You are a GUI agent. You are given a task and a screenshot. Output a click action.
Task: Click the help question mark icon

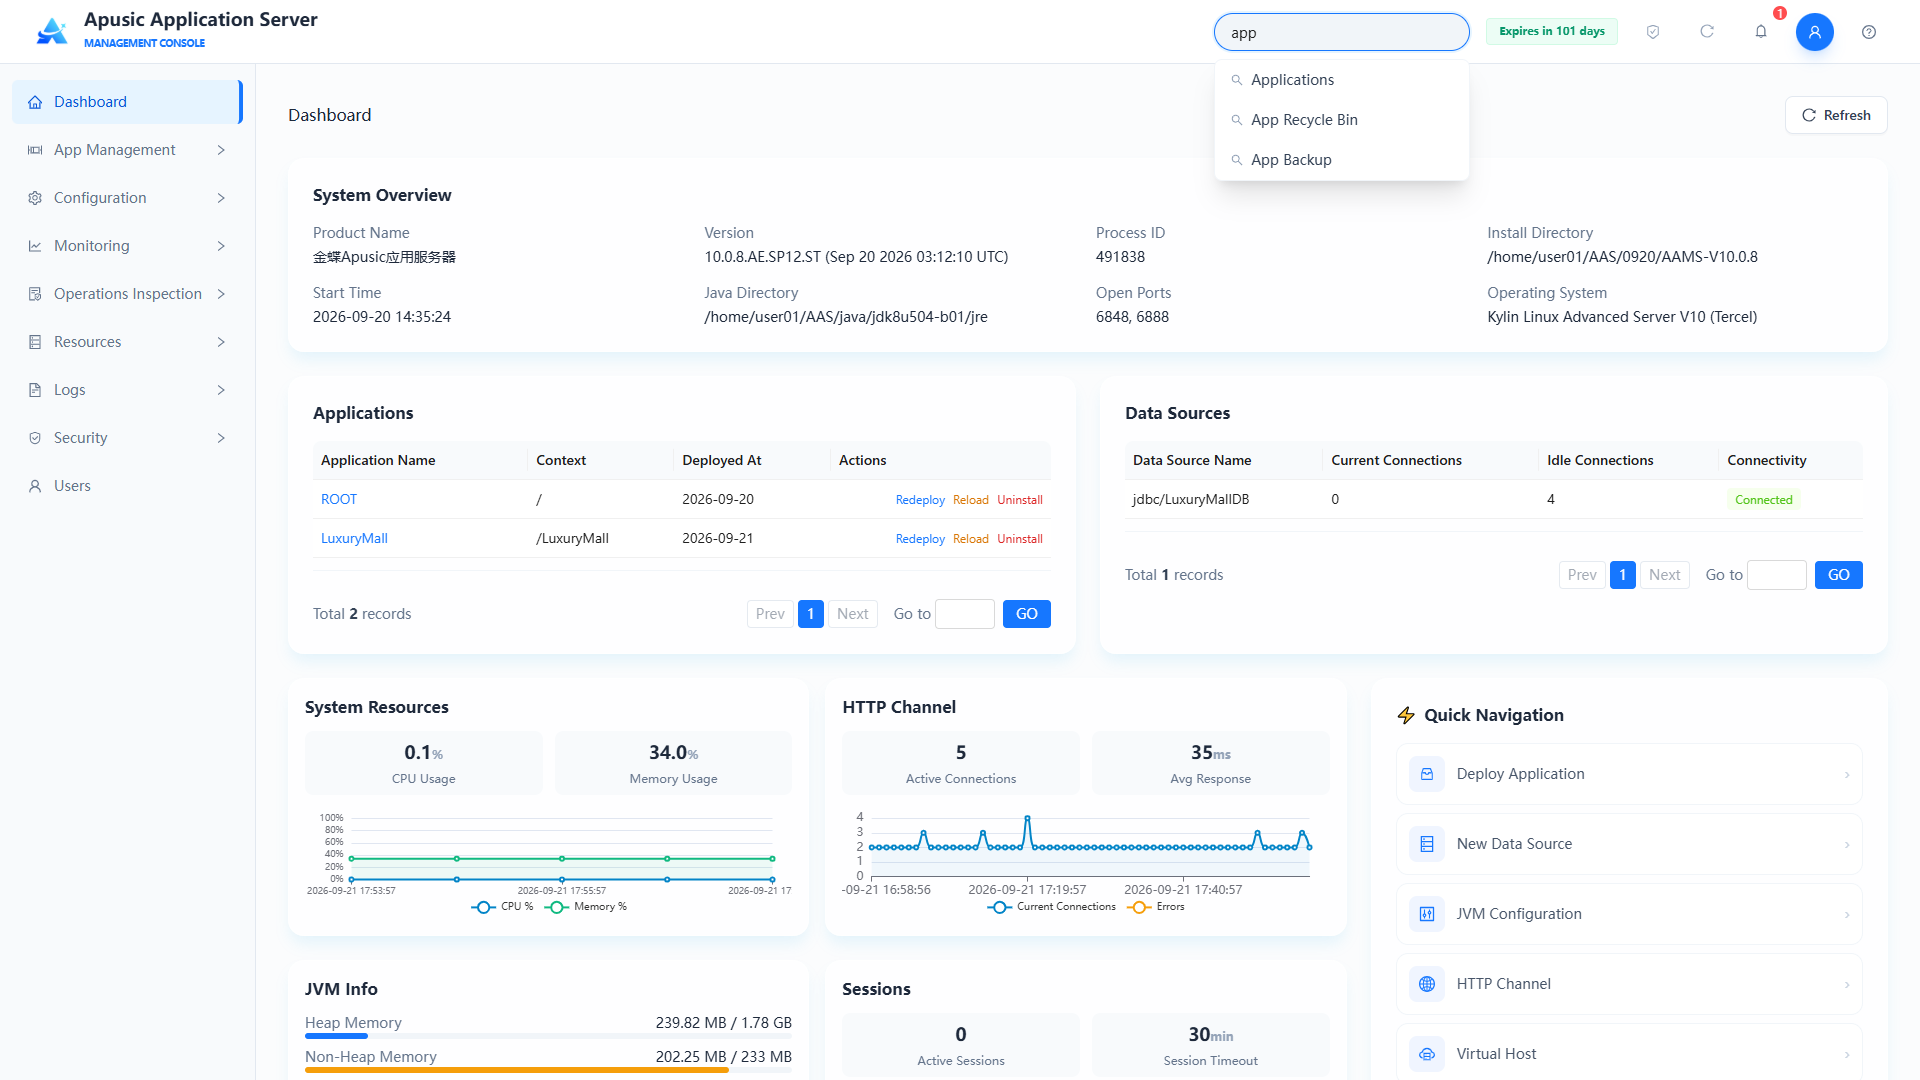[1869, 32]
